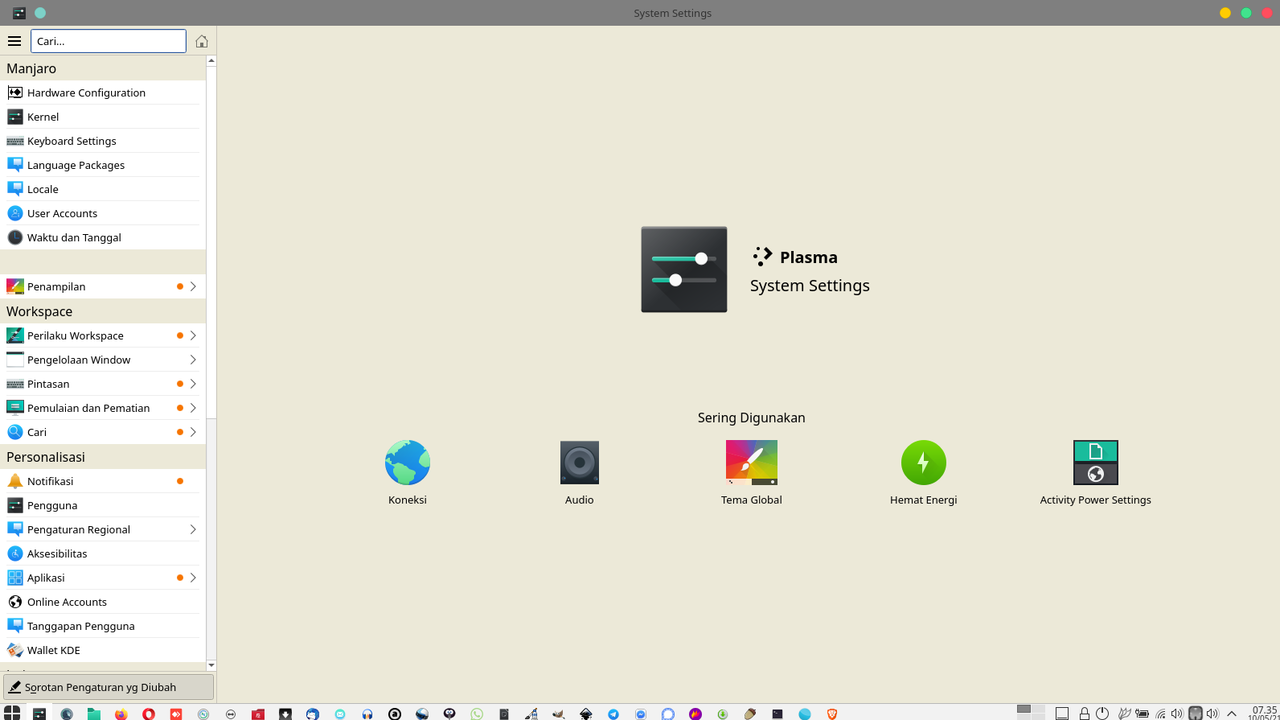Go to the settings home view
Image resolution: width=1280 pixels, height=720 pixels.
click(202, 41)
